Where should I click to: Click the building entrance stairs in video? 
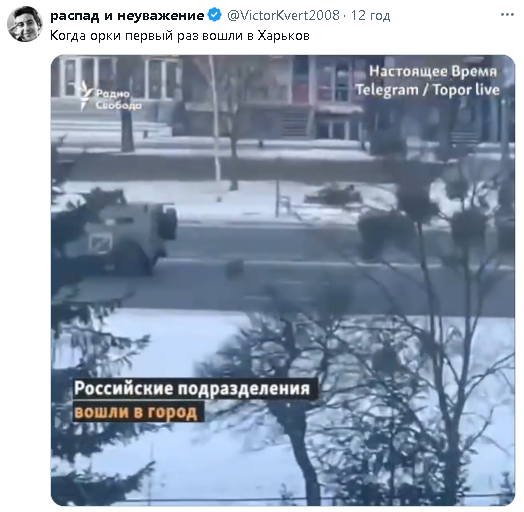pos(294,124)
